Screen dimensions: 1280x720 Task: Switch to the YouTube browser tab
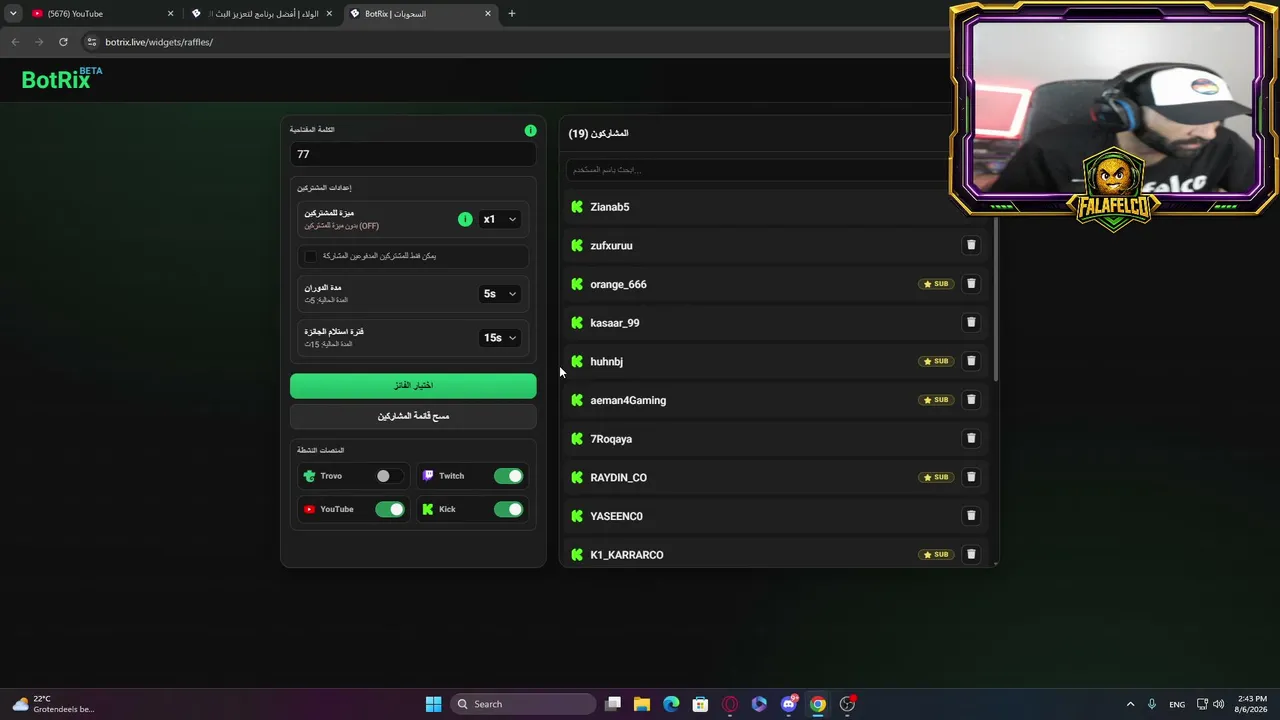click(100, 14)
